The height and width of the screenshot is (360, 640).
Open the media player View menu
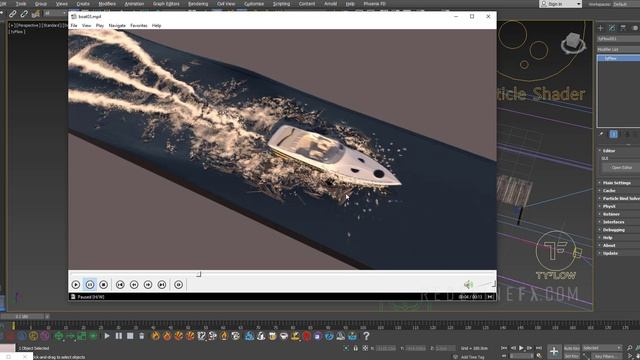click(x=87, y=25)
